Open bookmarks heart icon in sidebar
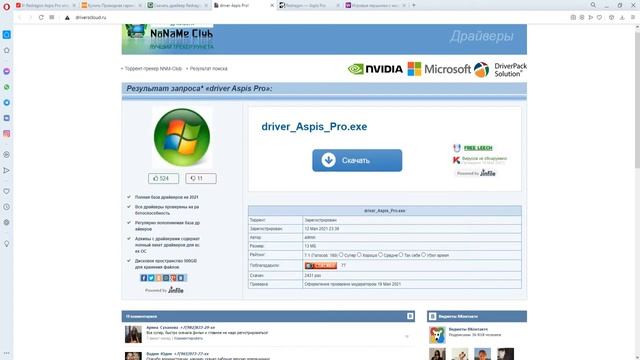This screenshot has width=640, height=360. tap(7, 191)
